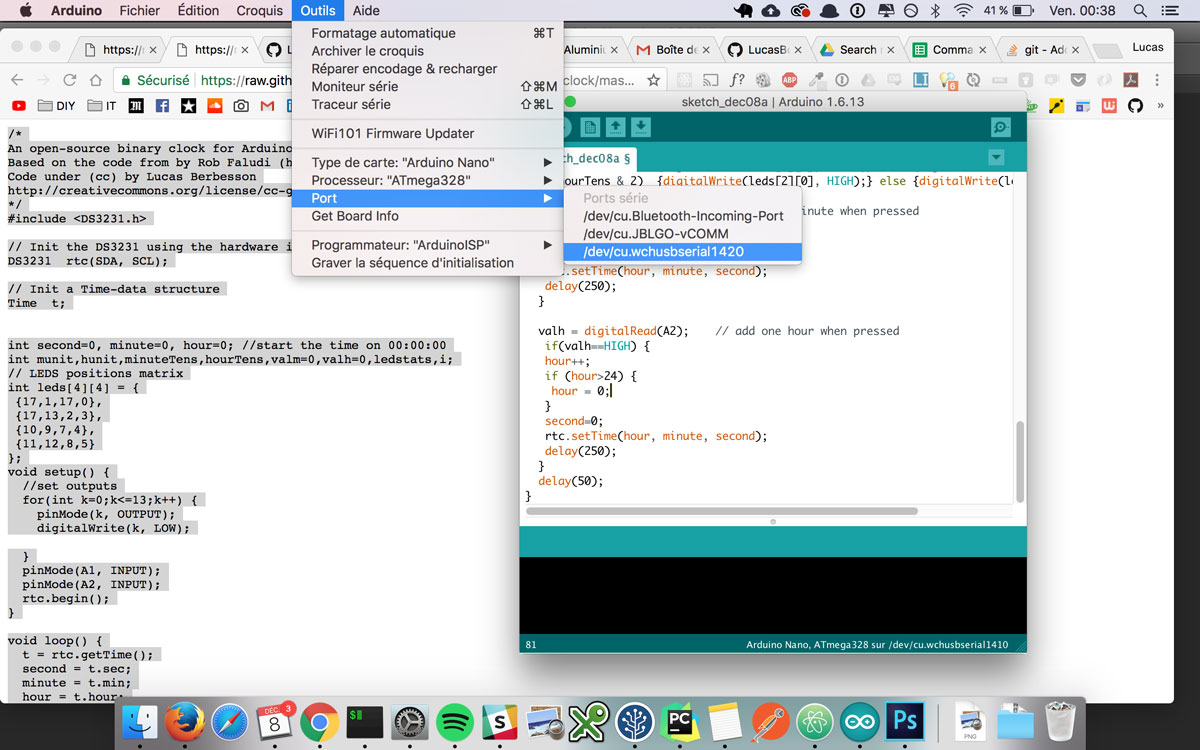Select port /dev/cu.wchusbserial1420

coord(683,252)
